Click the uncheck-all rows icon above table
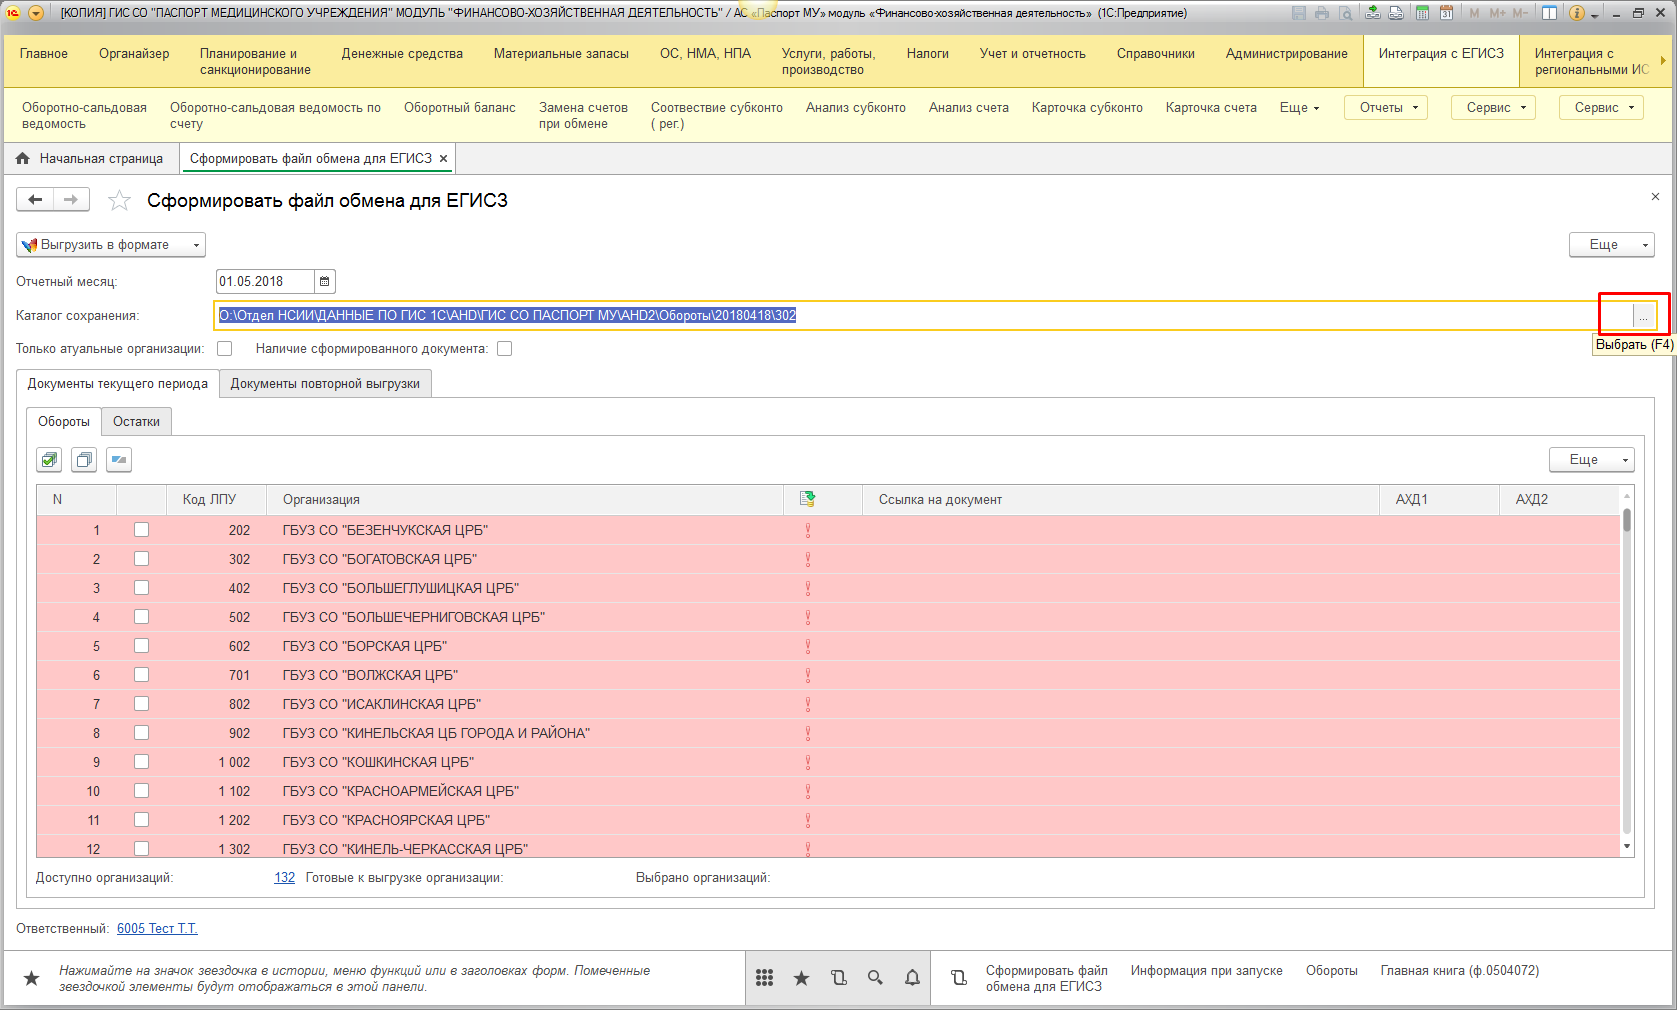 coord(84,460)
